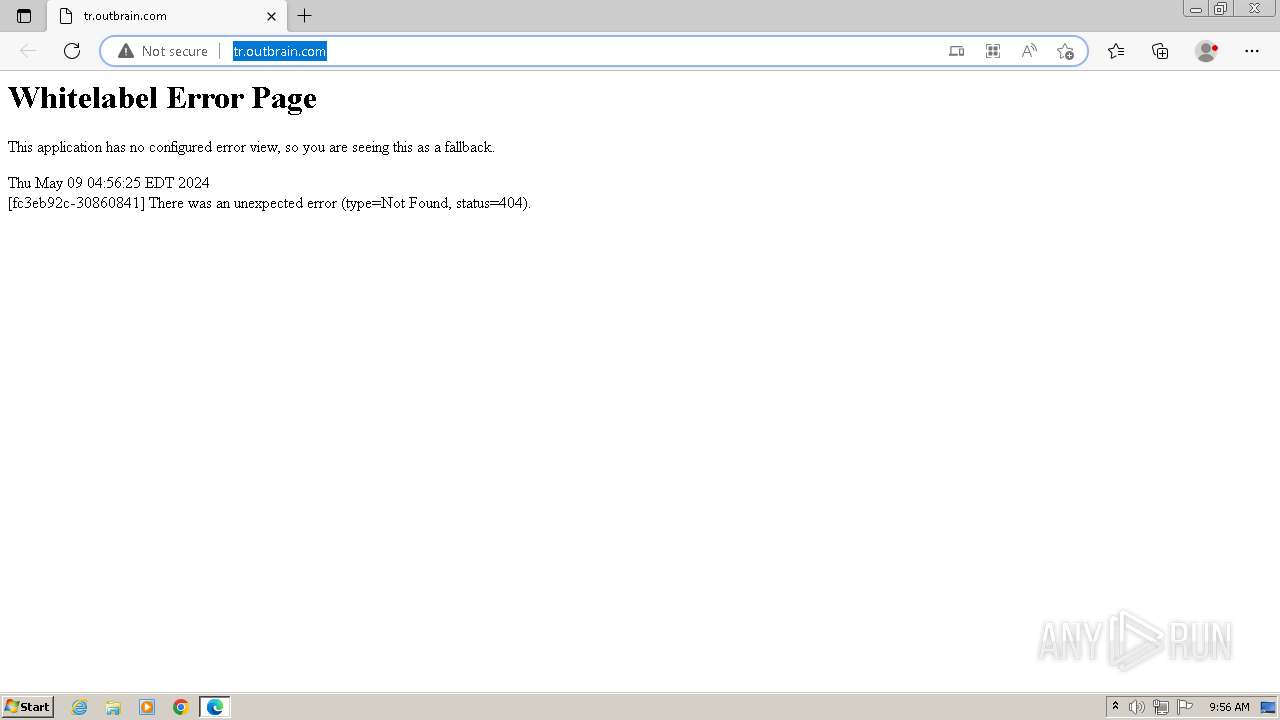This screenshot has width=1280, height=720.
Task: Close the tr.outbrain.com tab
Action: coord(271,16)
